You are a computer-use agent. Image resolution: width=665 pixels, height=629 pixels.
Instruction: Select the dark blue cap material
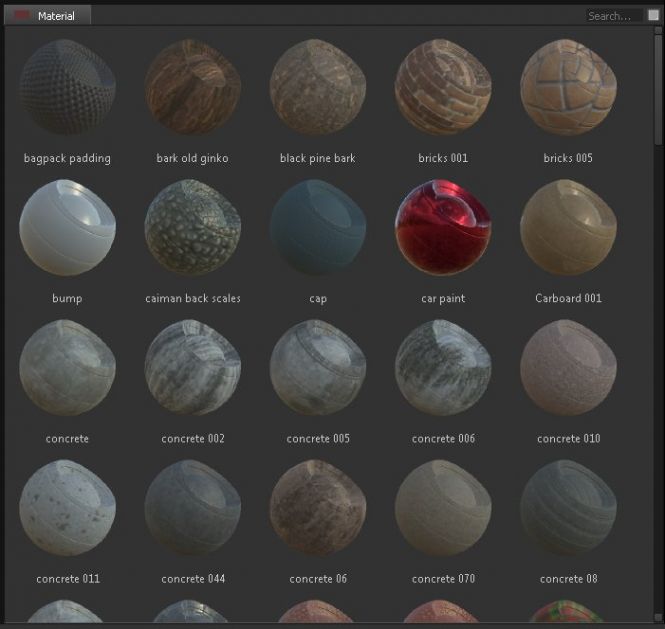[318, 227]
